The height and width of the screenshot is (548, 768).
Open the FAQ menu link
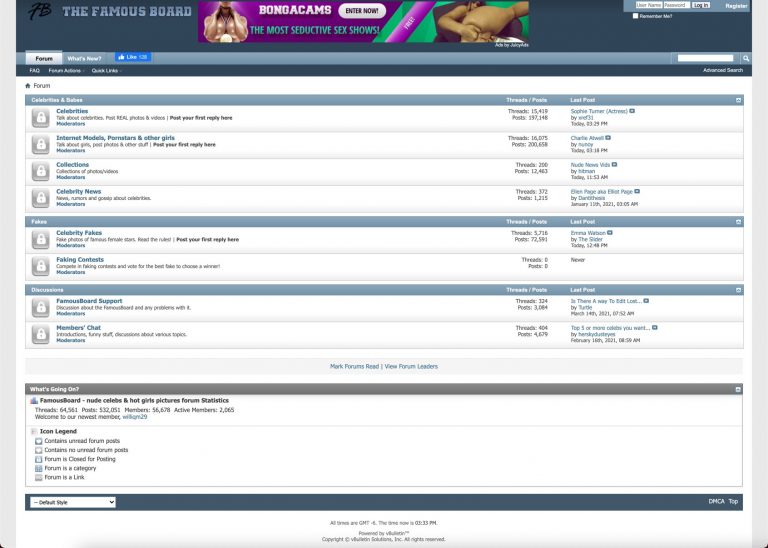click(x=34, y=71)
